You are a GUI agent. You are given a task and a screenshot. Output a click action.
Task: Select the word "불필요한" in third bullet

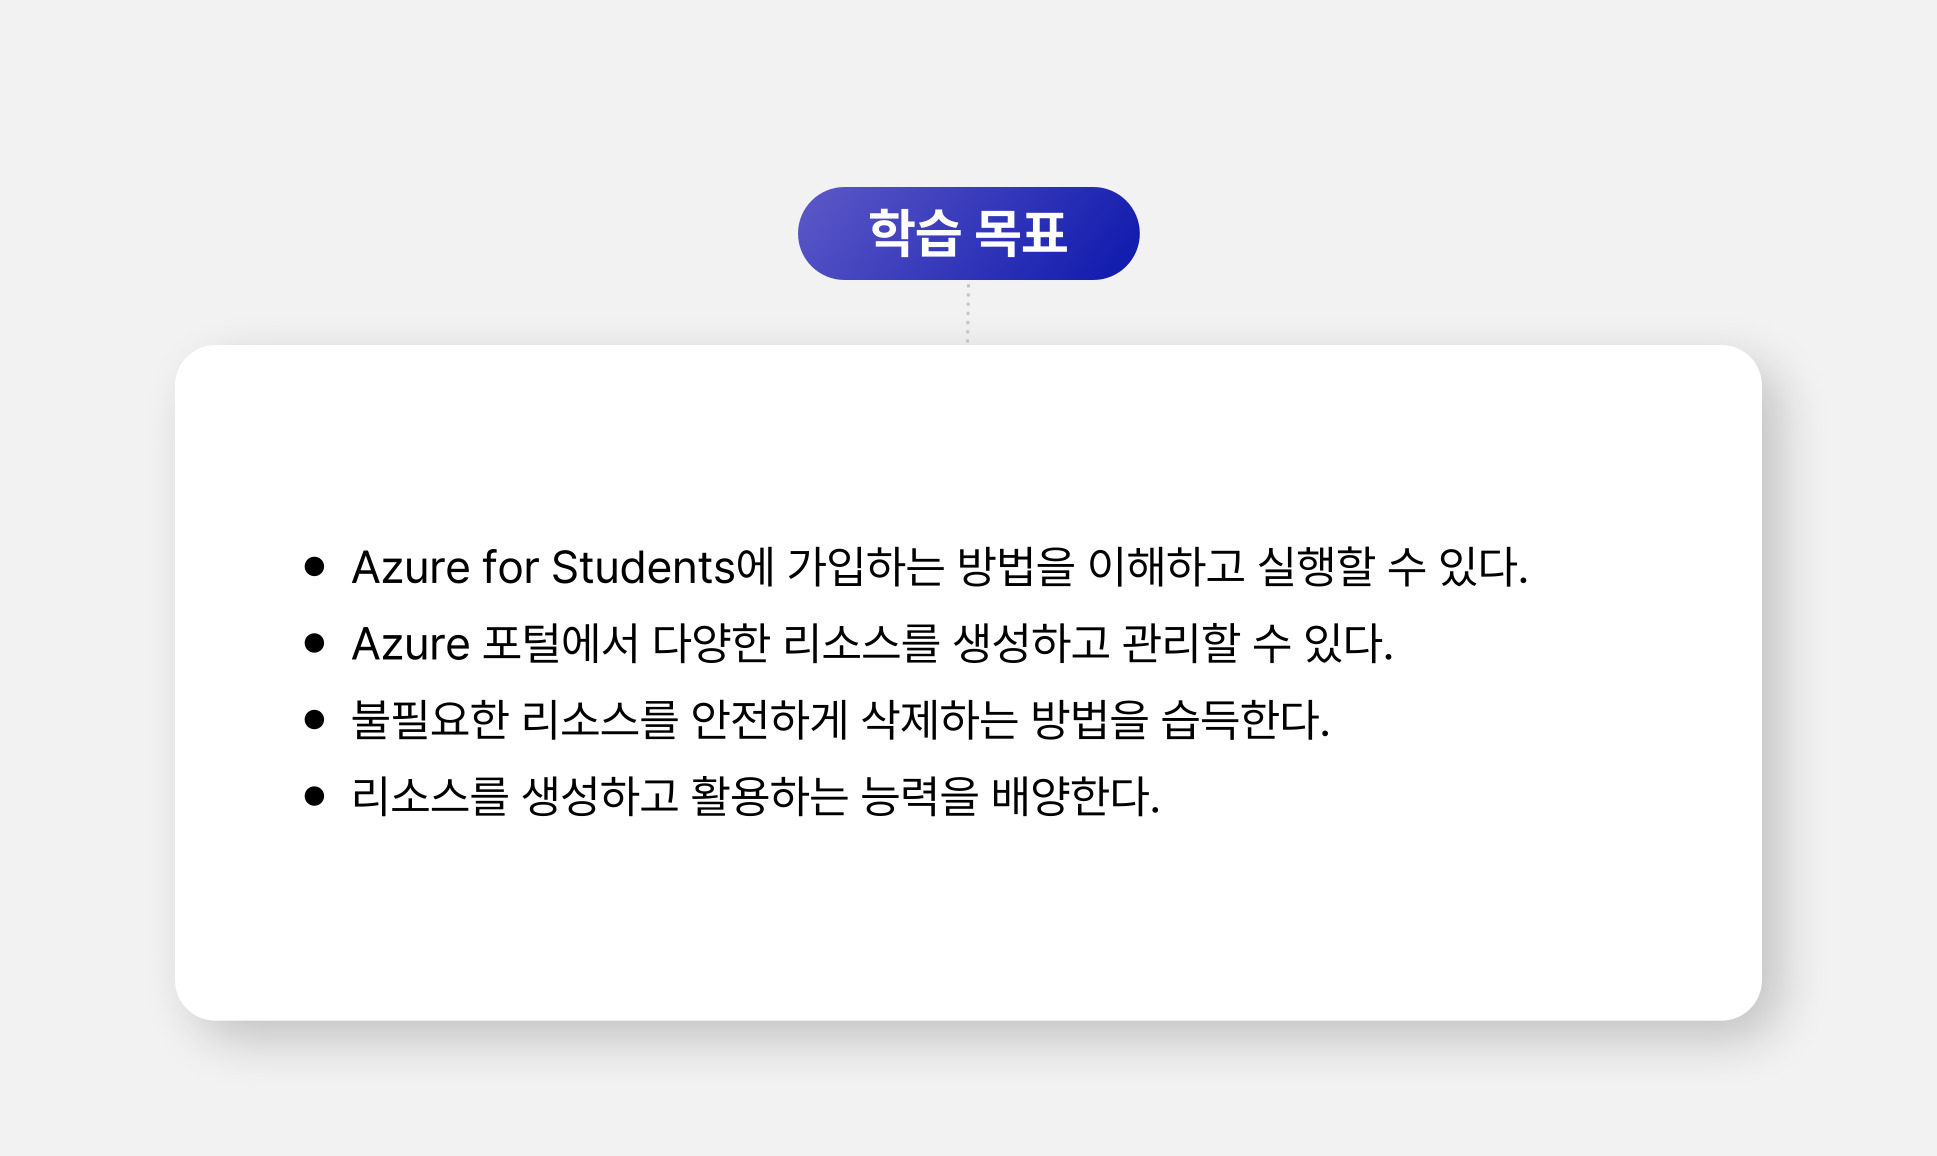pos(430,719)
